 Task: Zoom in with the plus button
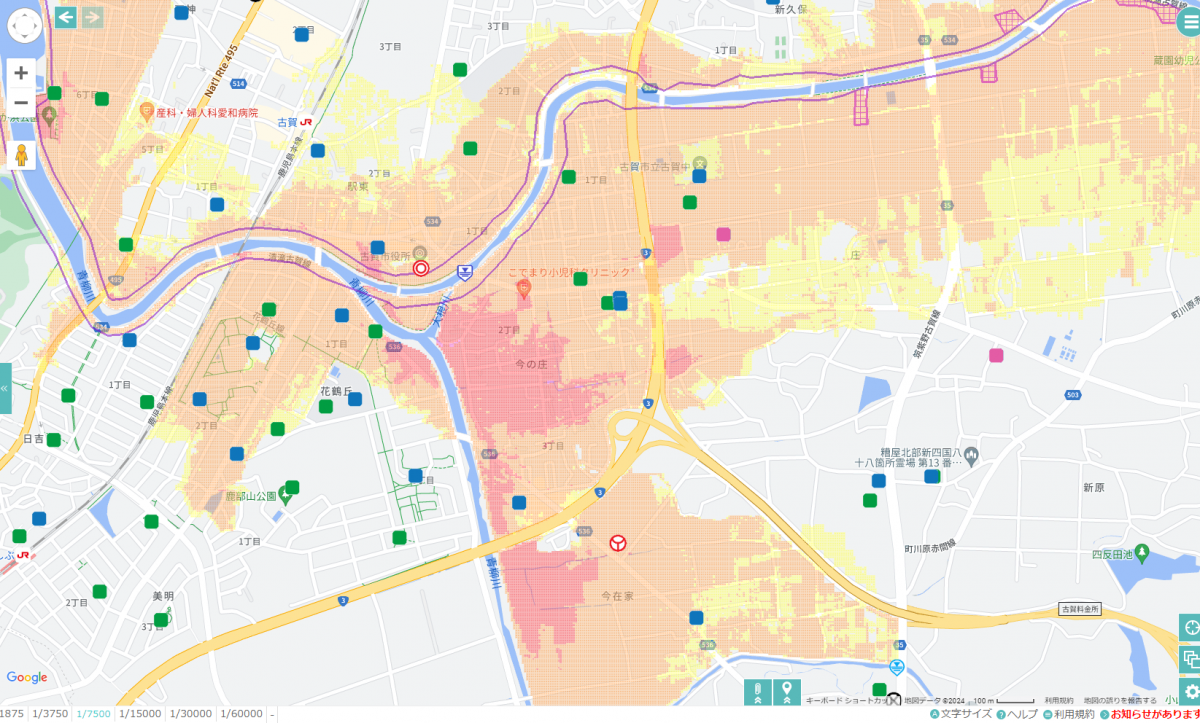point(21,73)
